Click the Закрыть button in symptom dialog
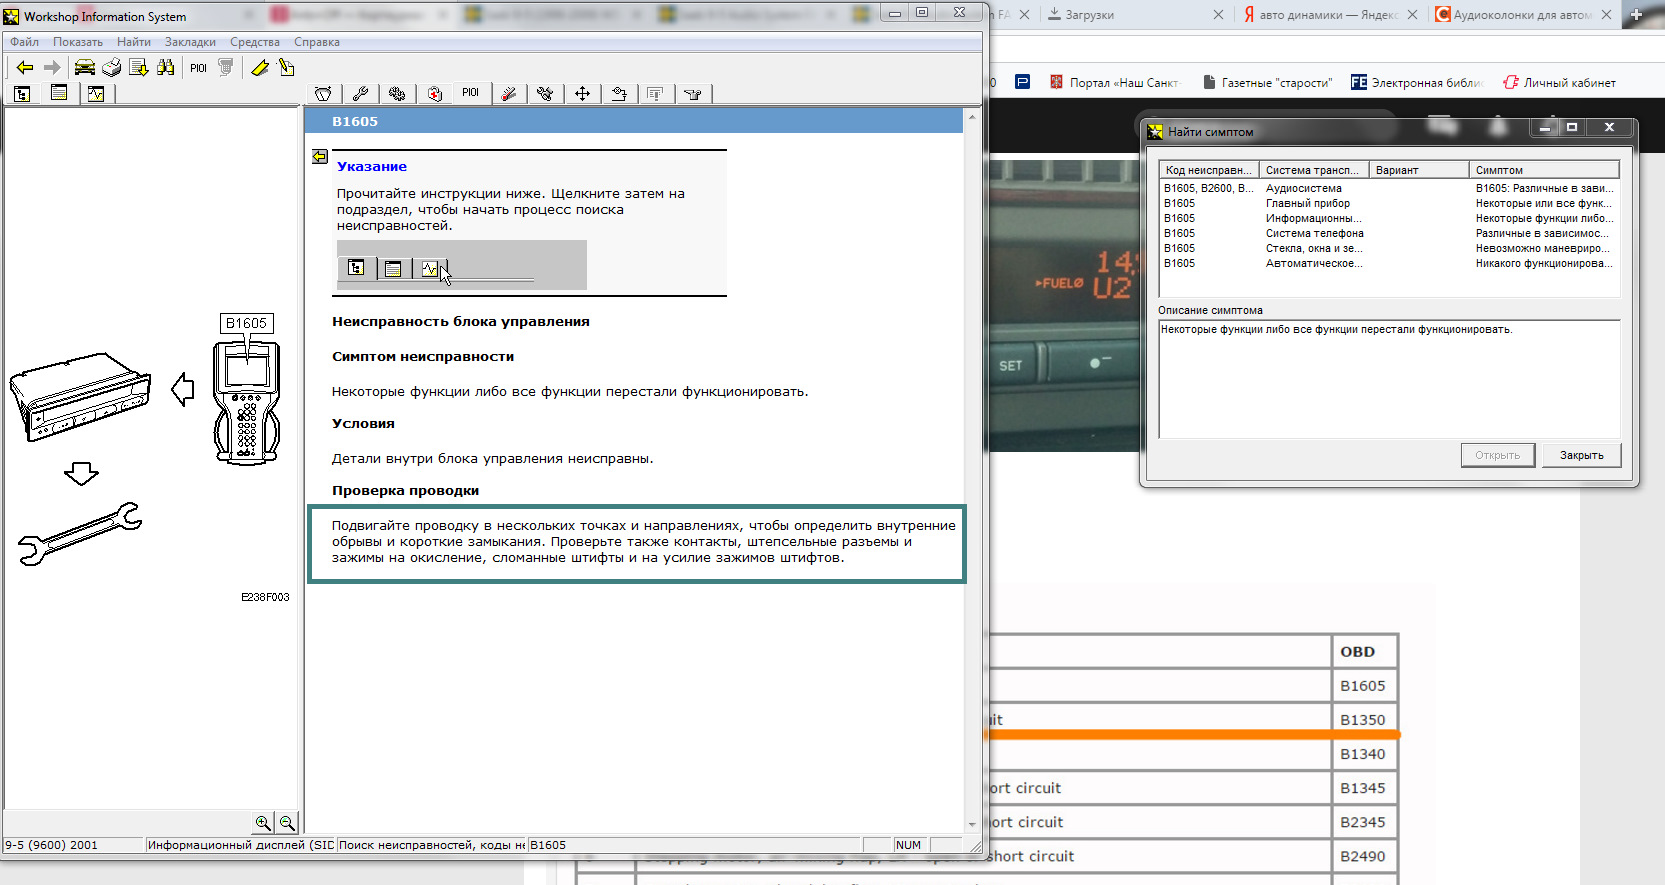The height and width of the screenshot is (885, 1665). (1581, 455)
